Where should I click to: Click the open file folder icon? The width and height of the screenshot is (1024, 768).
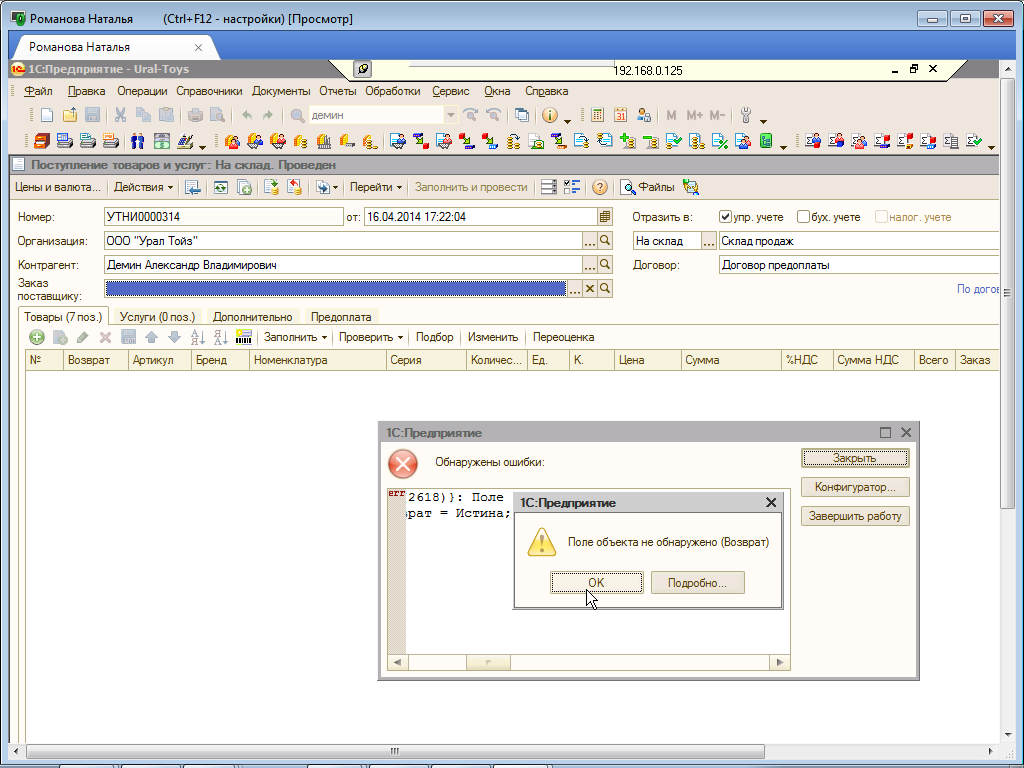pos(70,116)
